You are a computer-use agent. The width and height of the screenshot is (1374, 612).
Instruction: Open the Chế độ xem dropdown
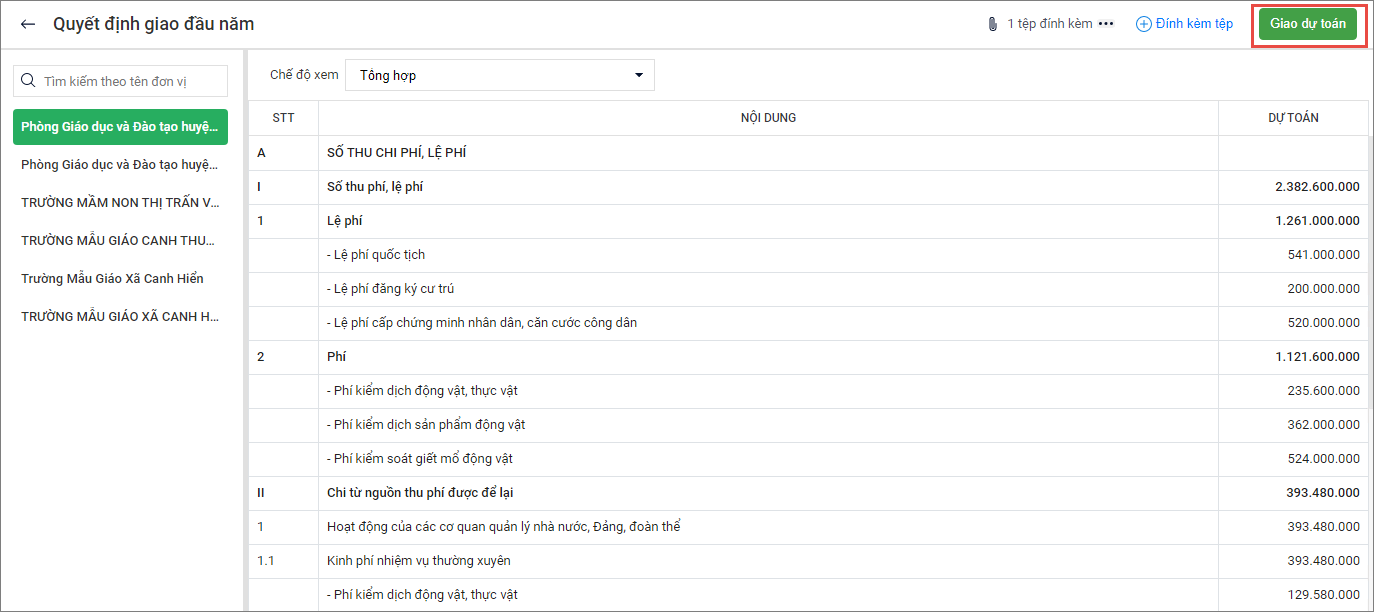click(499, 75)
